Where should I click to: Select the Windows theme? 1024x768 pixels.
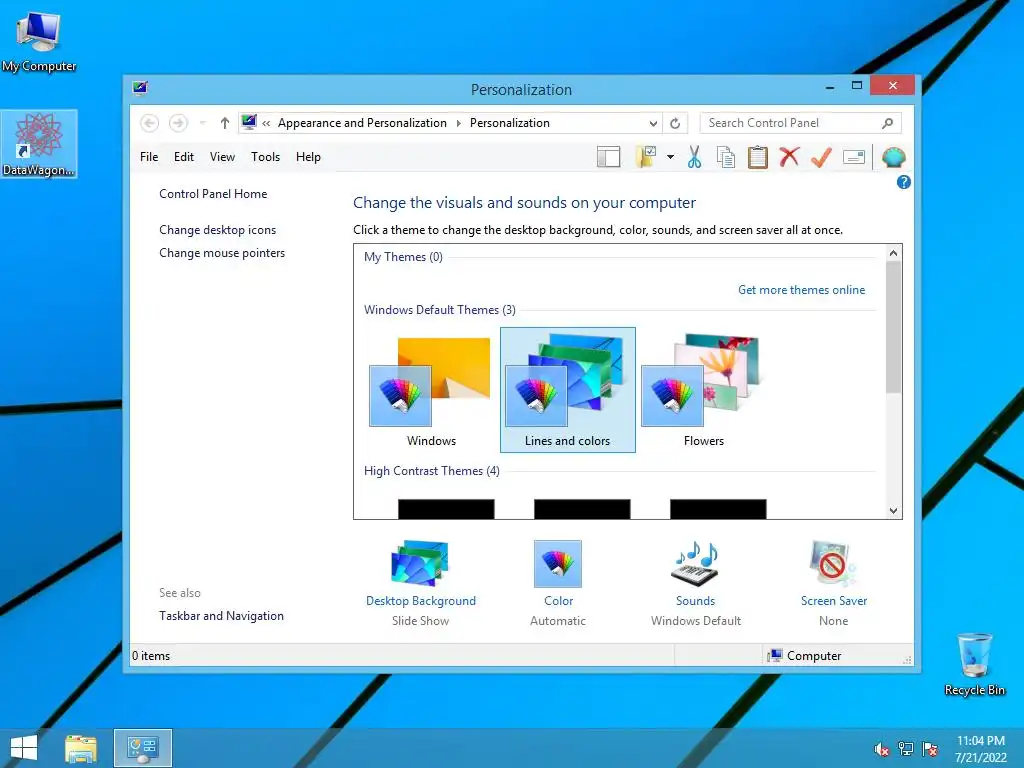pos(432,390)
